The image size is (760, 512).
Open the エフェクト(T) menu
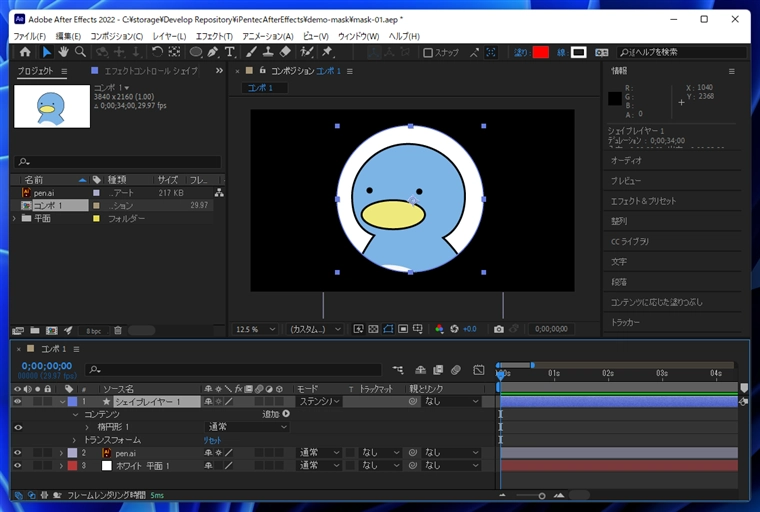click(x=214, y=36)
